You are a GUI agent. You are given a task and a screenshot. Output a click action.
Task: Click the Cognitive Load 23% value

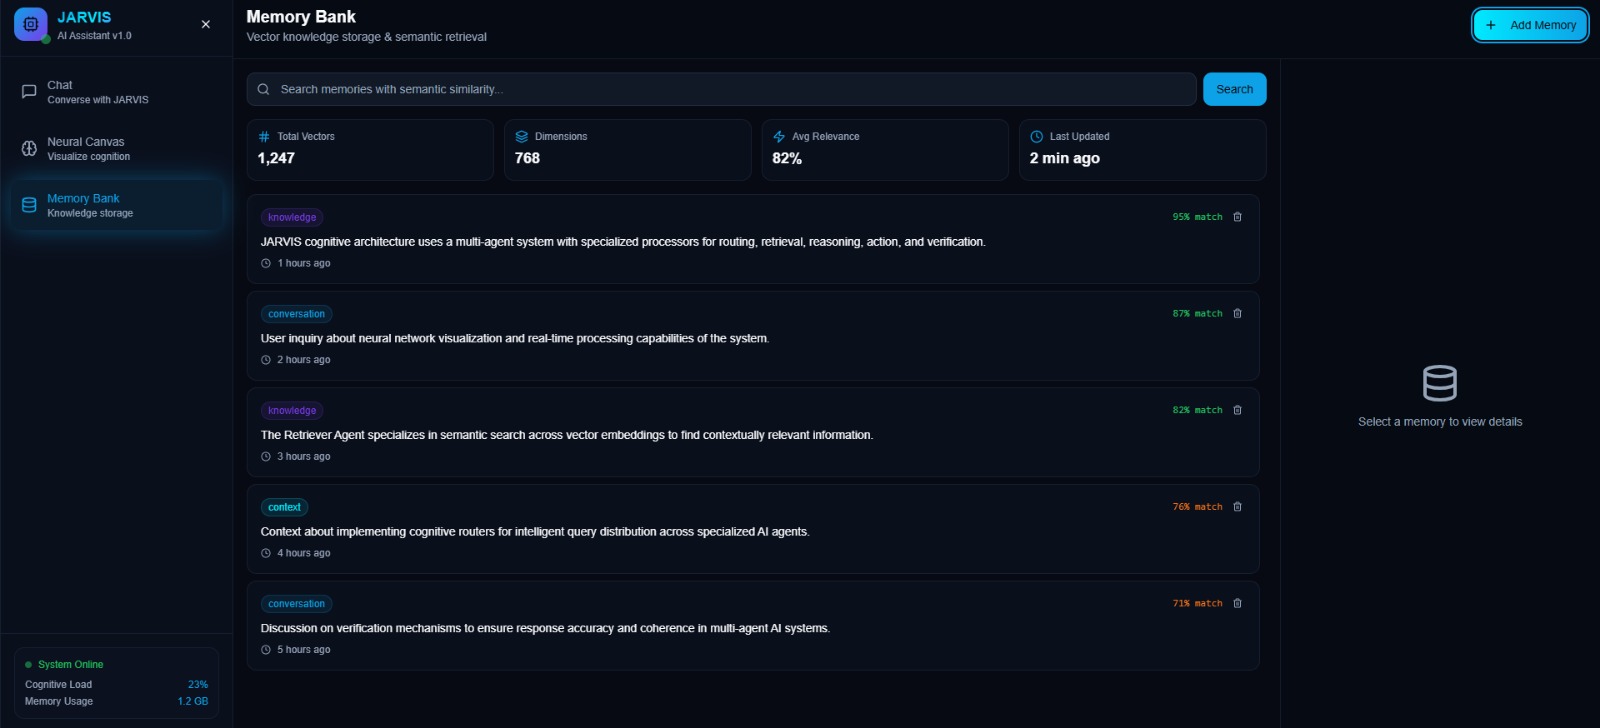198,685
